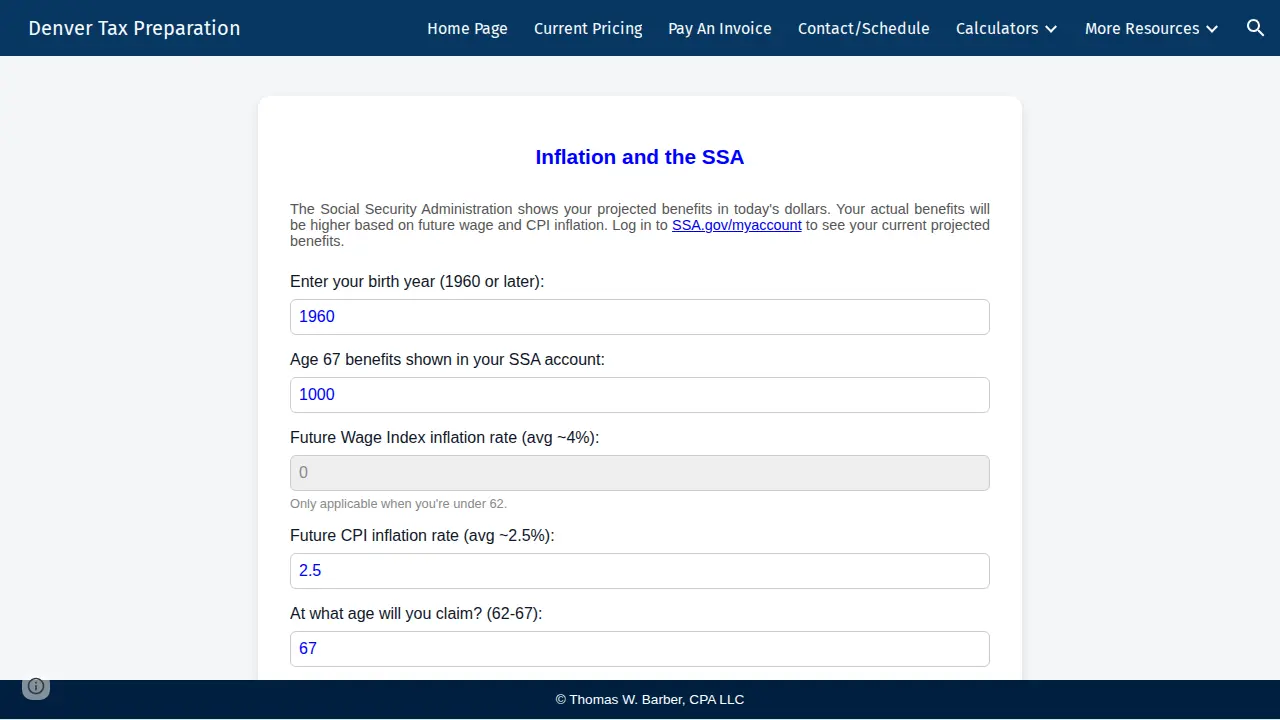Click the info icon at bottom left
This screenshot has height=720, width=1280.
pyautogui.click(x=36, y=686)
